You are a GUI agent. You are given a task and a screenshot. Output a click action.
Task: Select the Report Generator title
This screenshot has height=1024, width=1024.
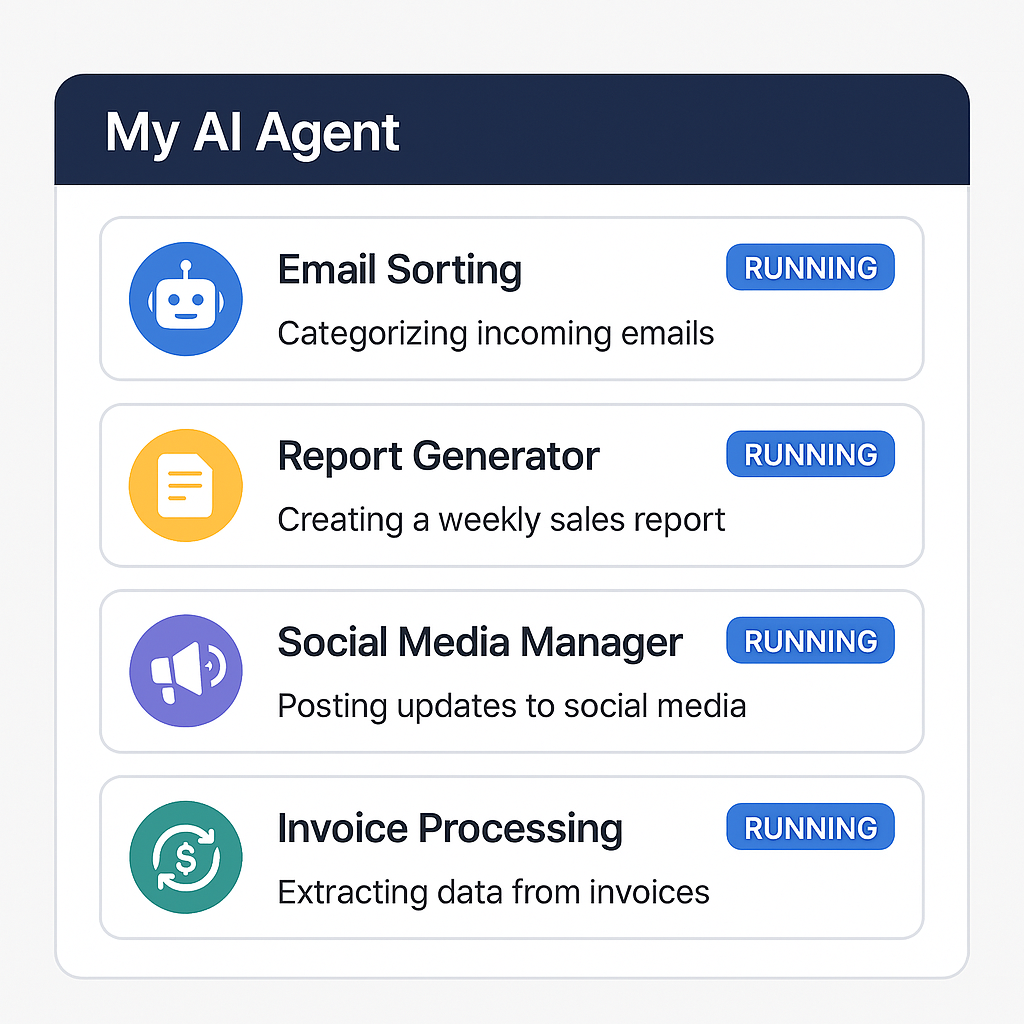coord(438,456)
